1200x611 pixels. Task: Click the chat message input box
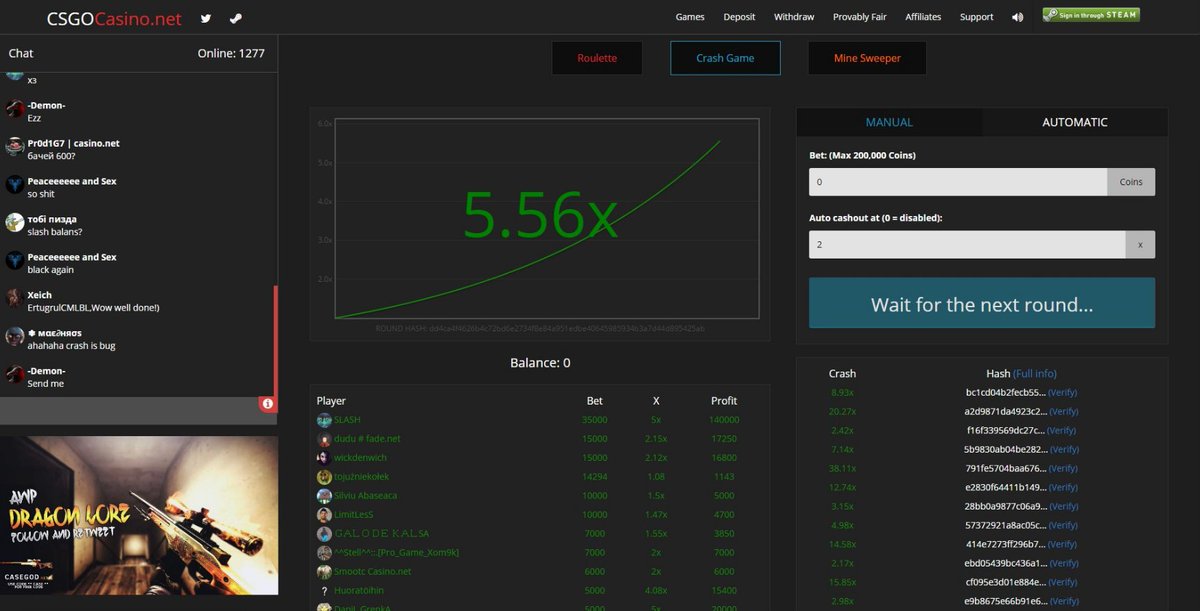(130, 410)
